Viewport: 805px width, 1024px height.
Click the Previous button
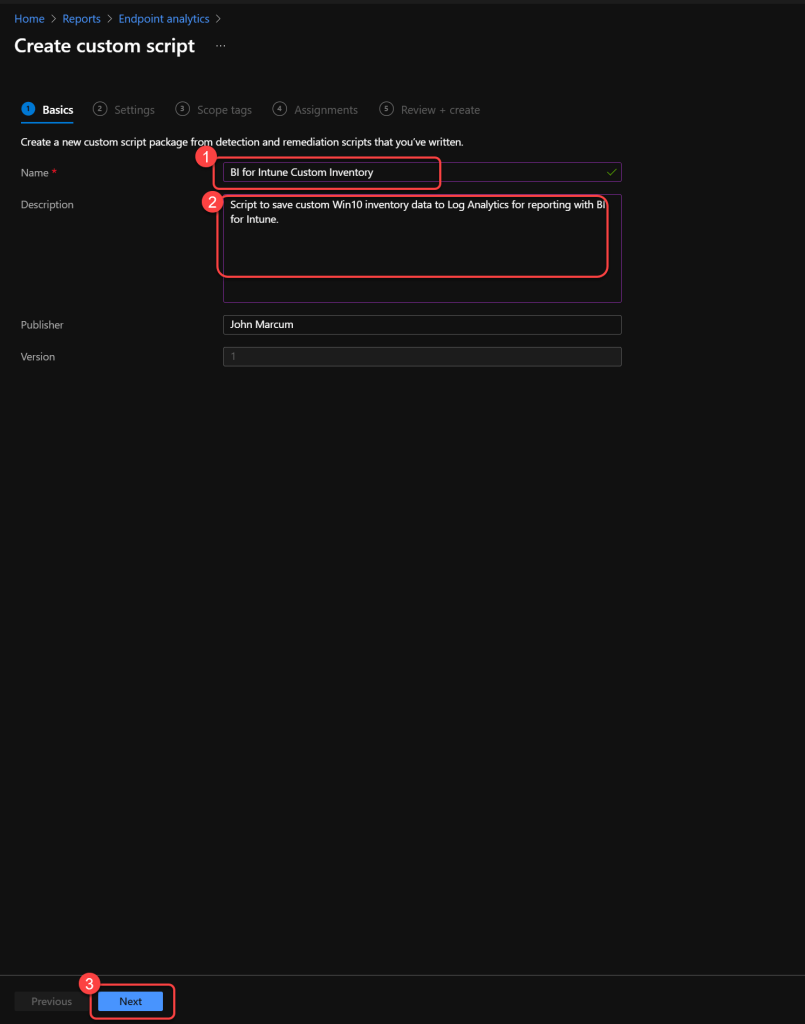(x=51, y=1001)
